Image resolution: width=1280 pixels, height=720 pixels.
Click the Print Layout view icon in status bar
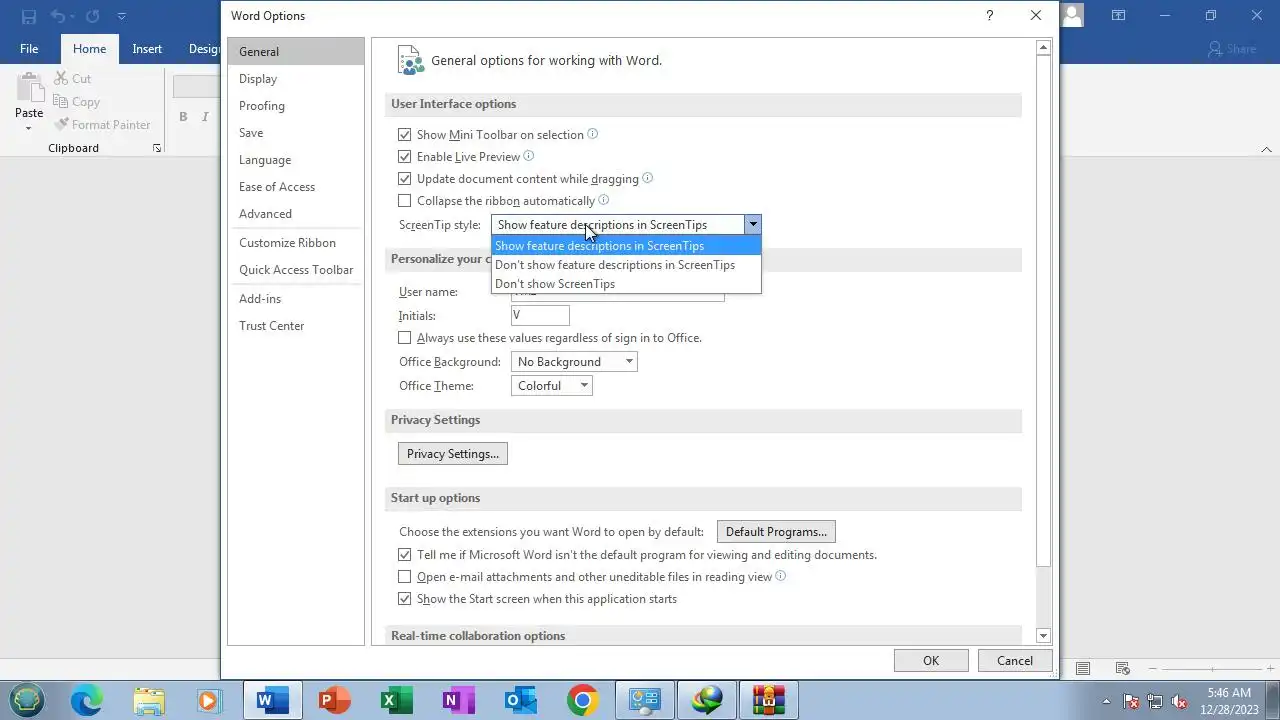1083,668
